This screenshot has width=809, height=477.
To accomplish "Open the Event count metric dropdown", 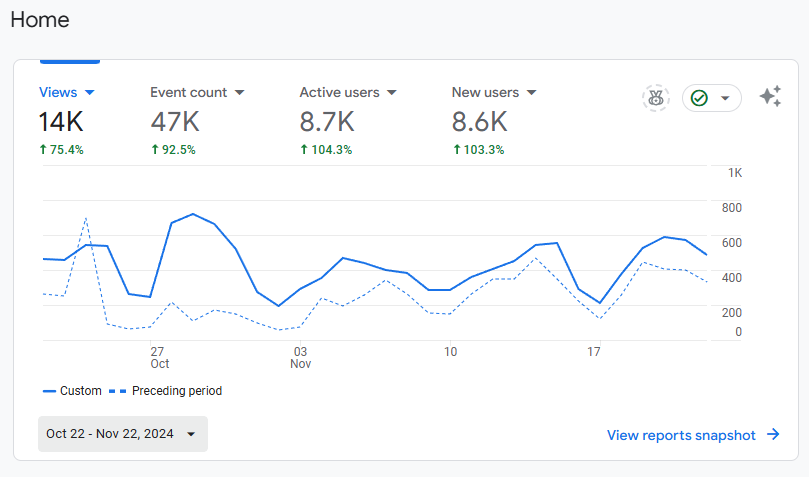I will [197, 92].
